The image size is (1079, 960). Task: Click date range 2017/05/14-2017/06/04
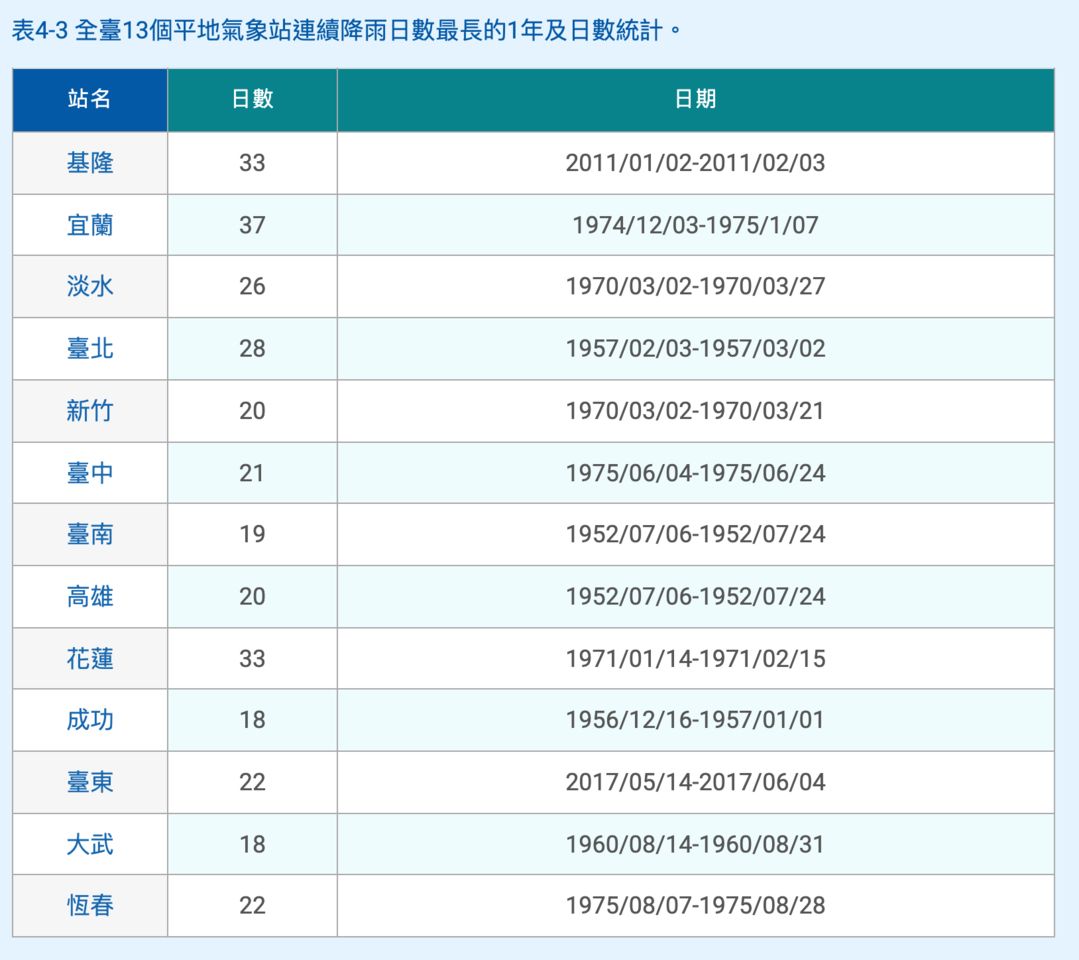pos(695,782)
